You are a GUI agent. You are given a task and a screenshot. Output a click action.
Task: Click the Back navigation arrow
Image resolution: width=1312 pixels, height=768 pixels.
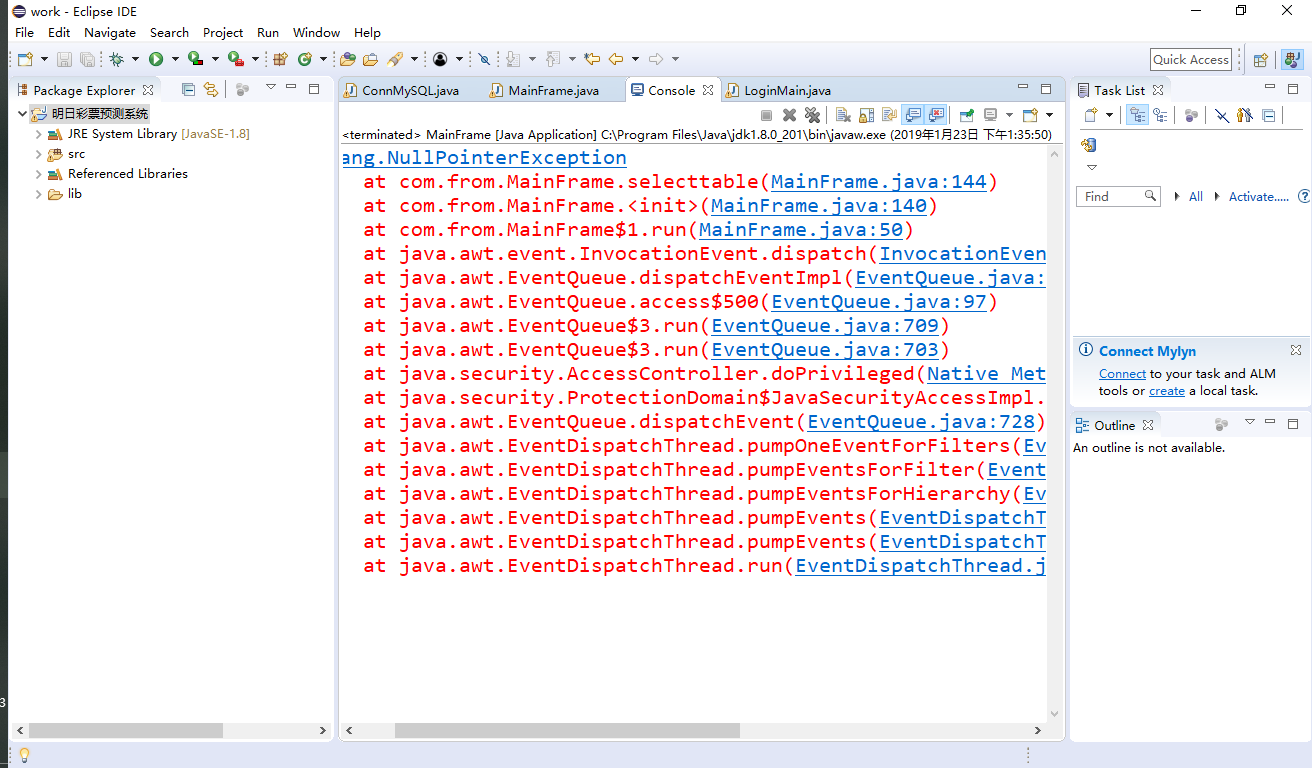(x=616, y=59)
